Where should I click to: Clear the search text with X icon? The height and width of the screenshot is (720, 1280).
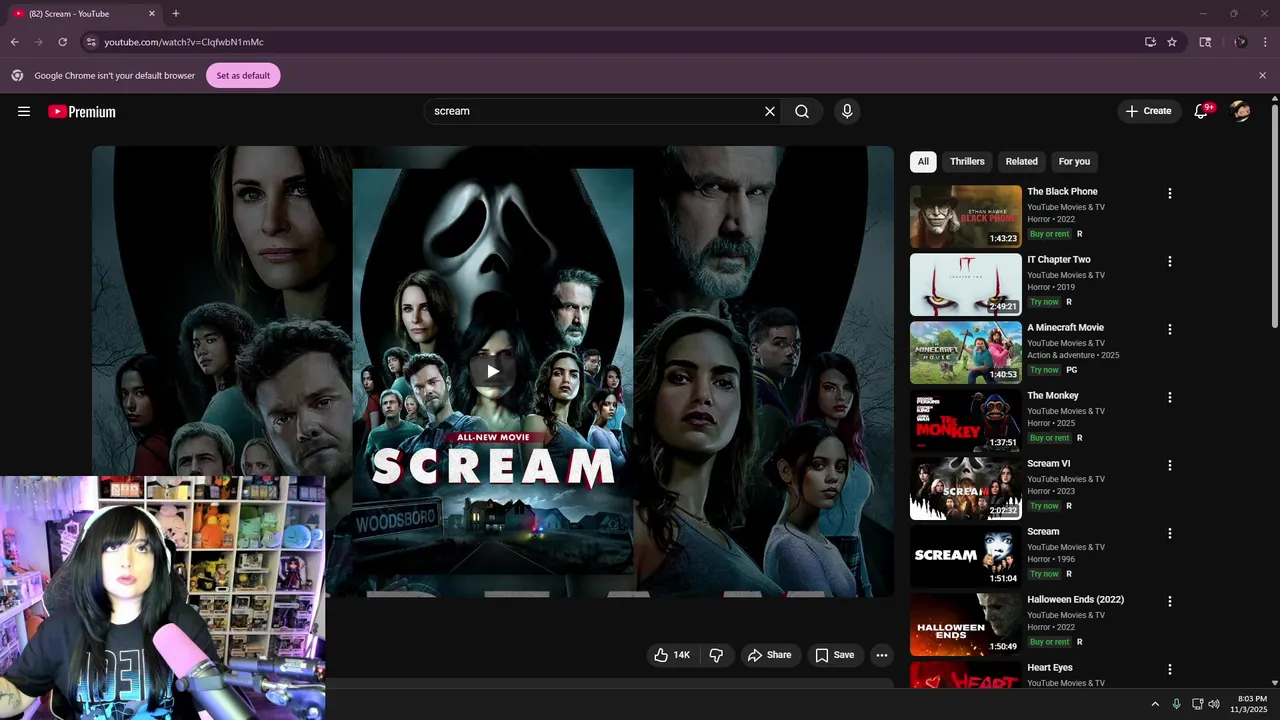(770, 111)
